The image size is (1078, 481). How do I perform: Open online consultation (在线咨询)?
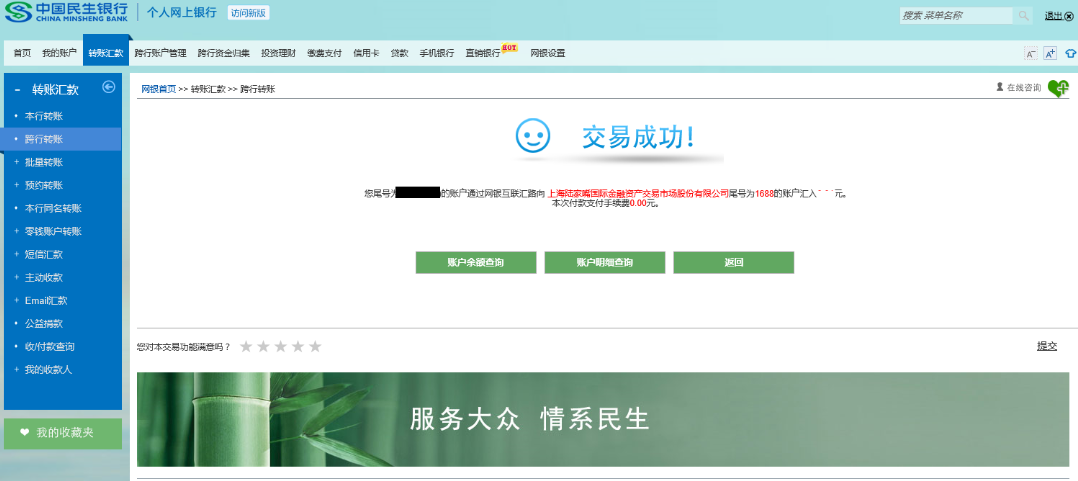point(1019,87)
